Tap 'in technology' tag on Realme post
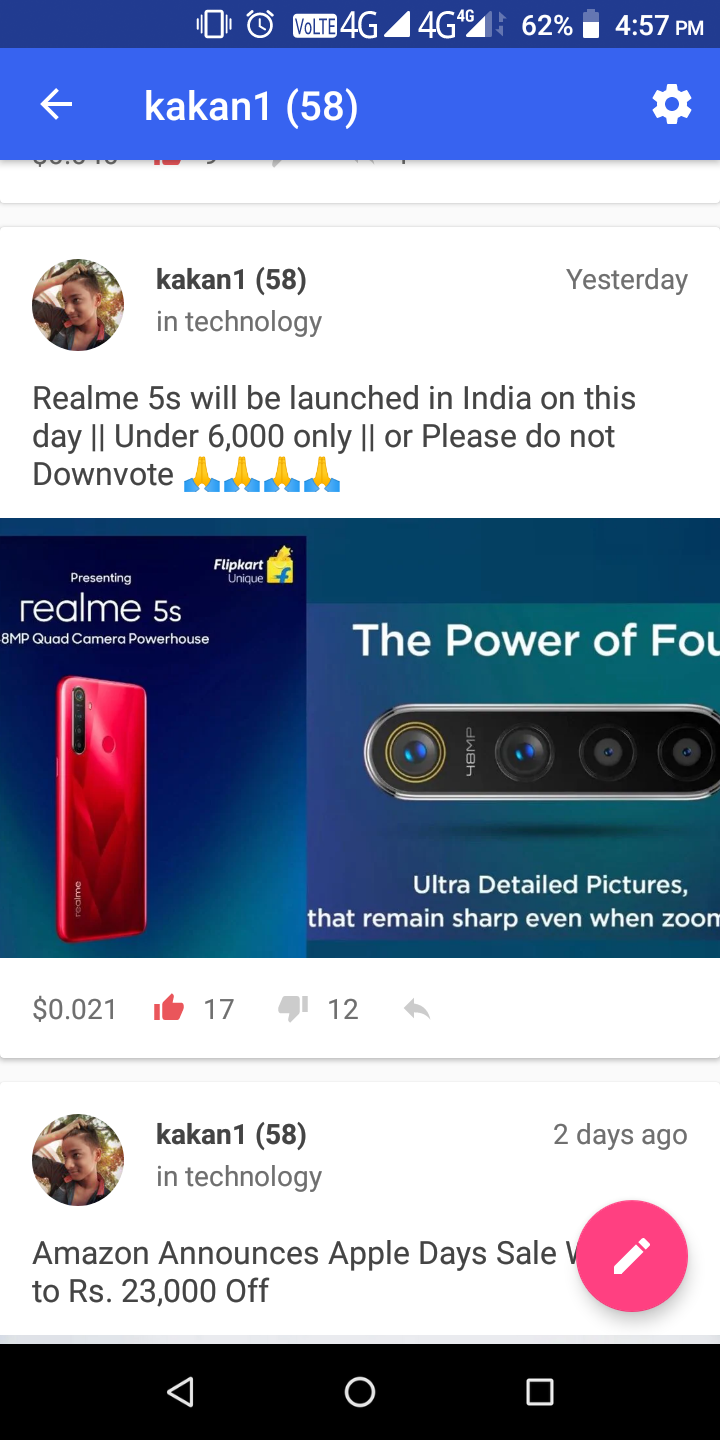Screen dimensions: 720x1440 click(239, 321)
